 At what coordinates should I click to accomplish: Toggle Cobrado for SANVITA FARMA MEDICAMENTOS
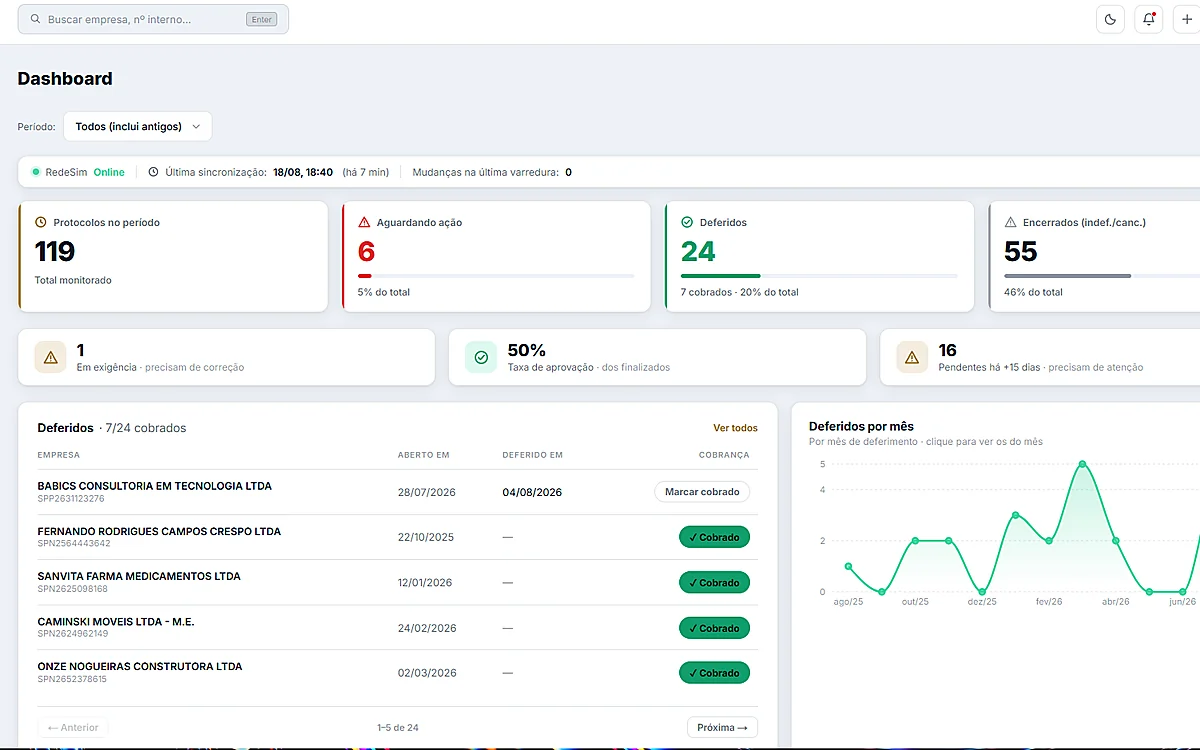pyautogui.click(x=714, y=583)
